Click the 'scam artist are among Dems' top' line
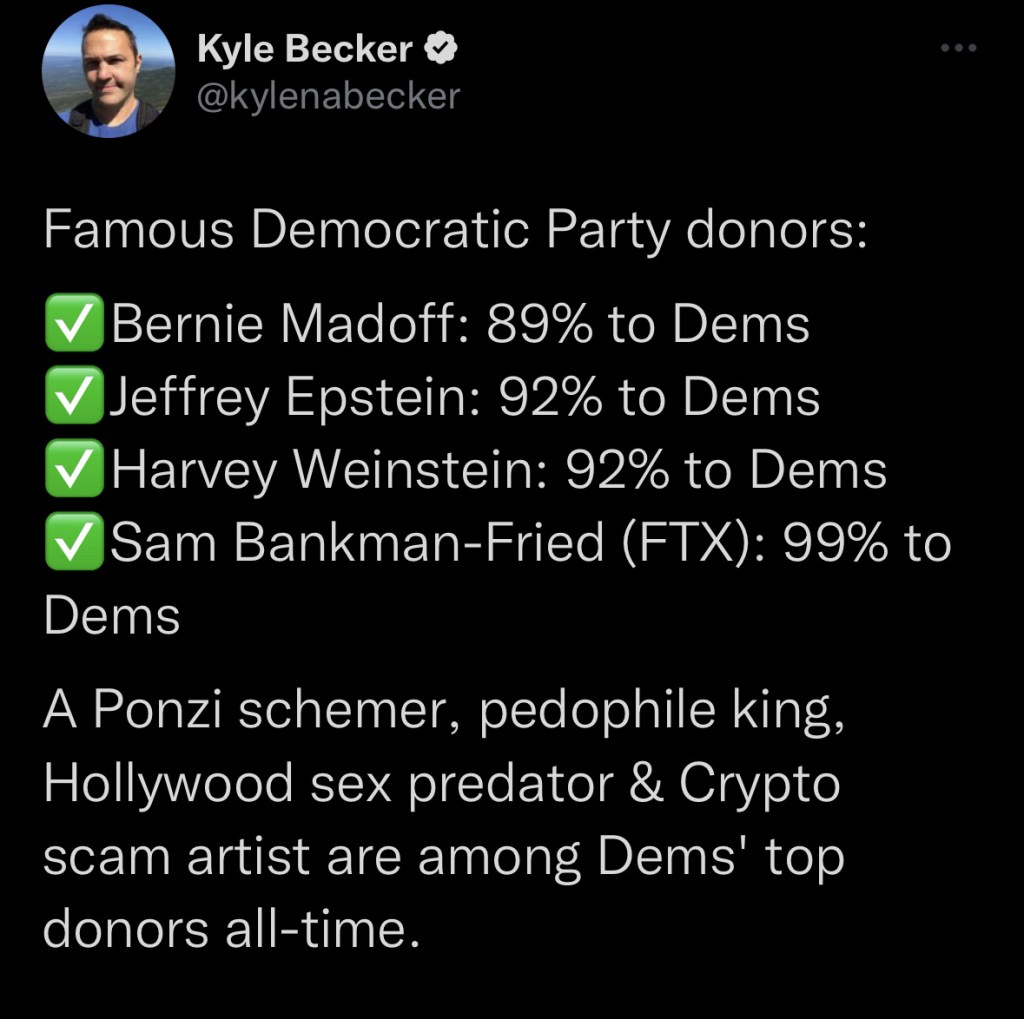The image size is (1024, 1019). click(x=443, y=857)
